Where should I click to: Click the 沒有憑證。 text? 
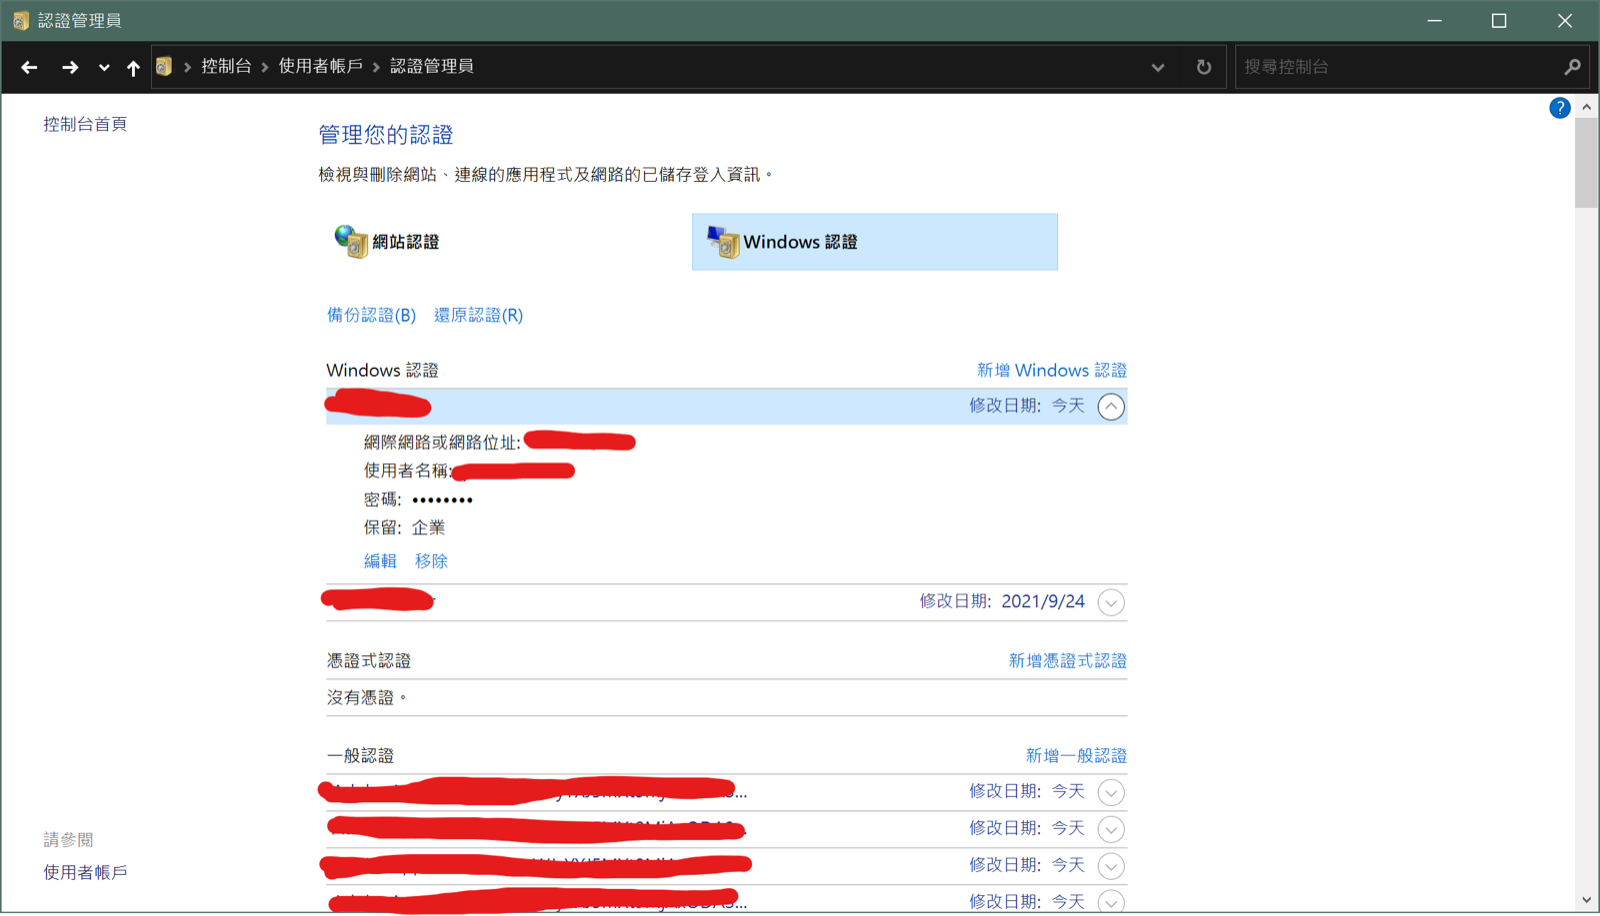pyautogui.click(x=367, y=698)
